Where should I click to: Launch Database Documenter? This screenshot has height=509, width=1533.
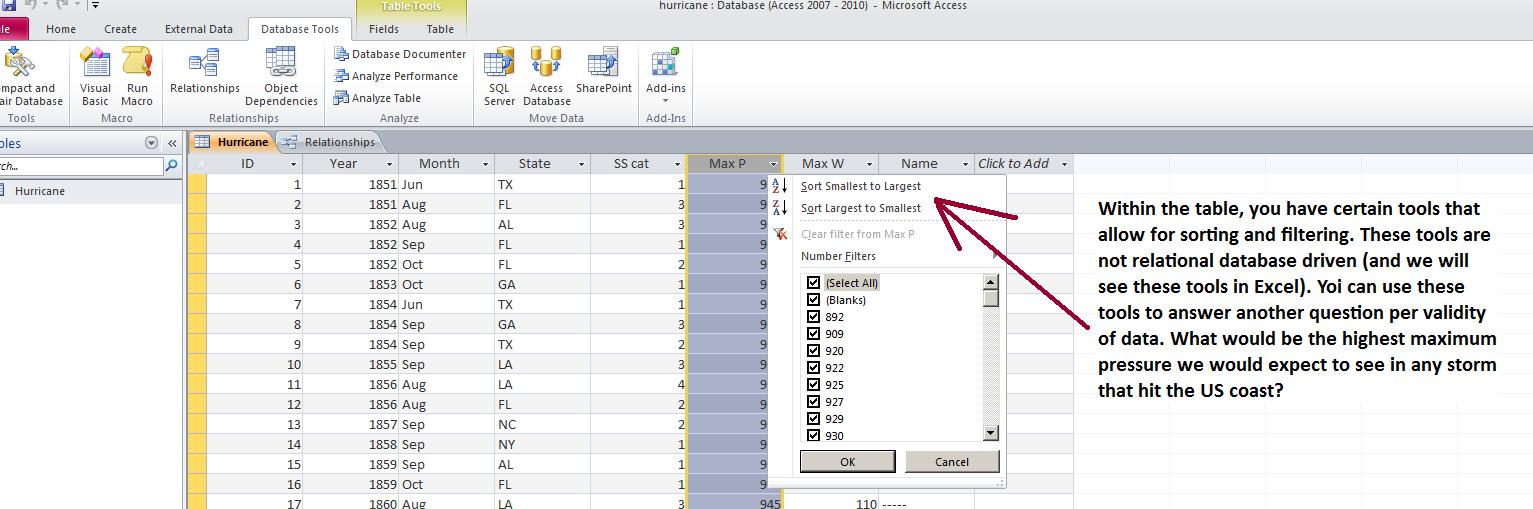(400, 54)
